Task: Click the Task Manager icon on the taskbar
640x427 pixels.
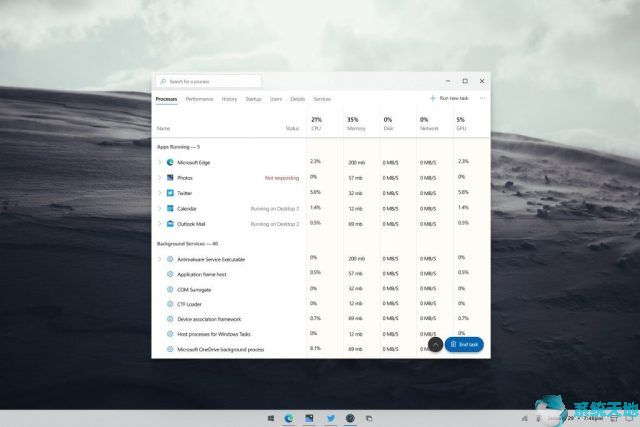Action: [350, 418]
